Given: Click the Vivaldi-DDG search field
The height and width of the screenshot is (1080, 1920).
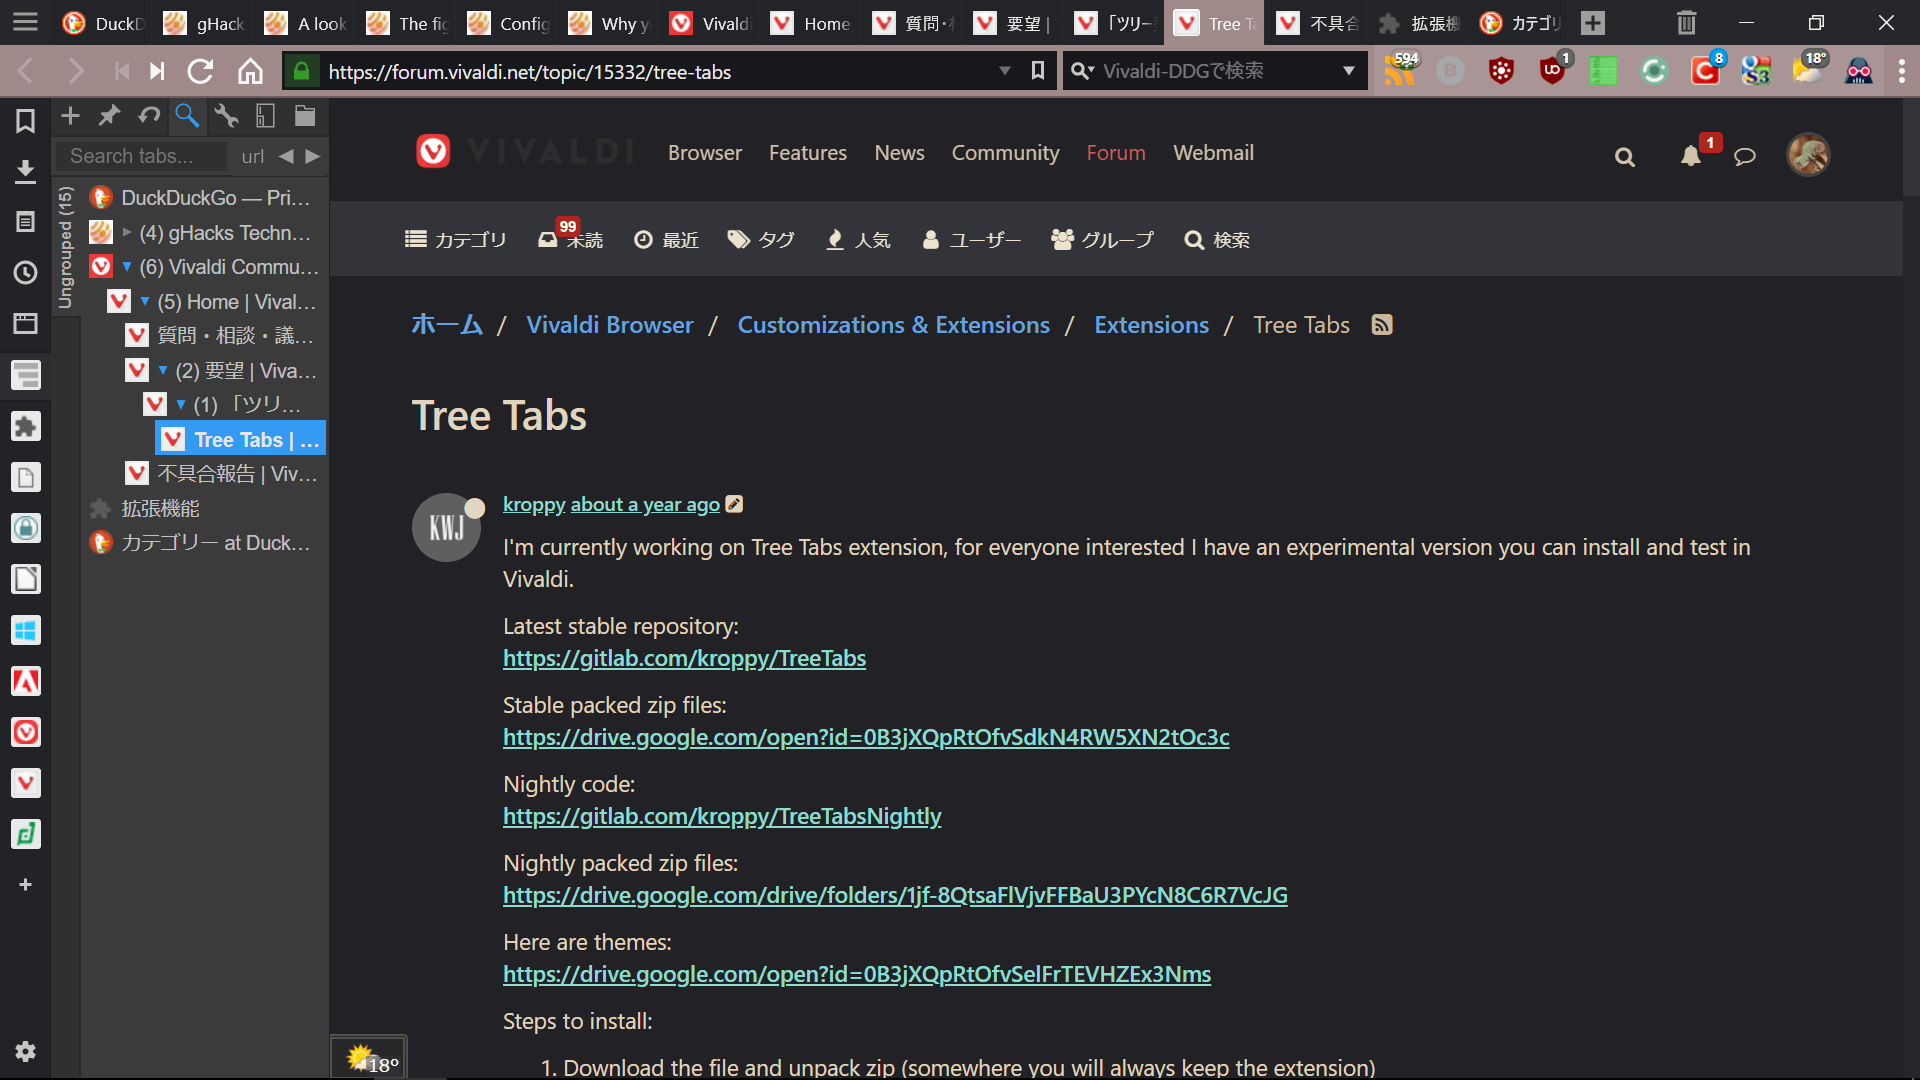Looking at the screenshot, I should (1215, 71).
